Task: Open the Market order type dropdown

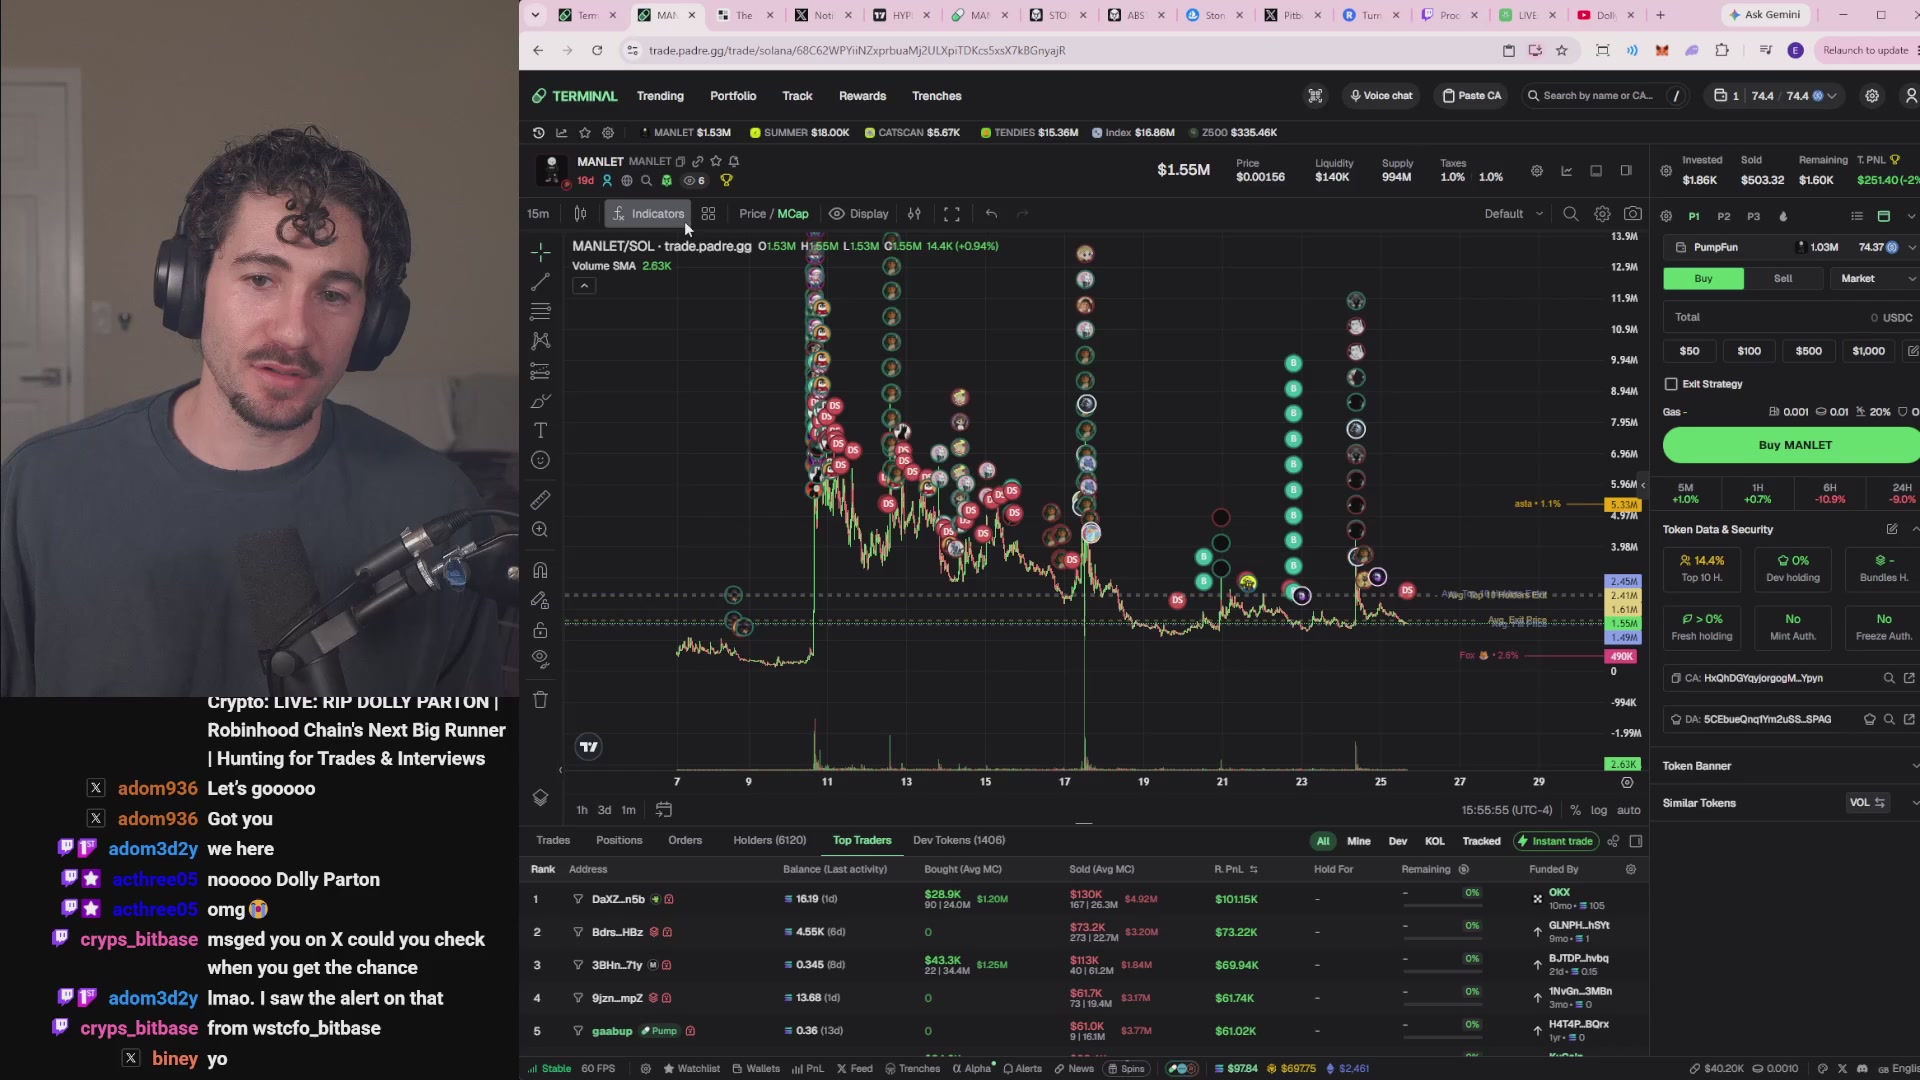Action: tap(1878, 279)
